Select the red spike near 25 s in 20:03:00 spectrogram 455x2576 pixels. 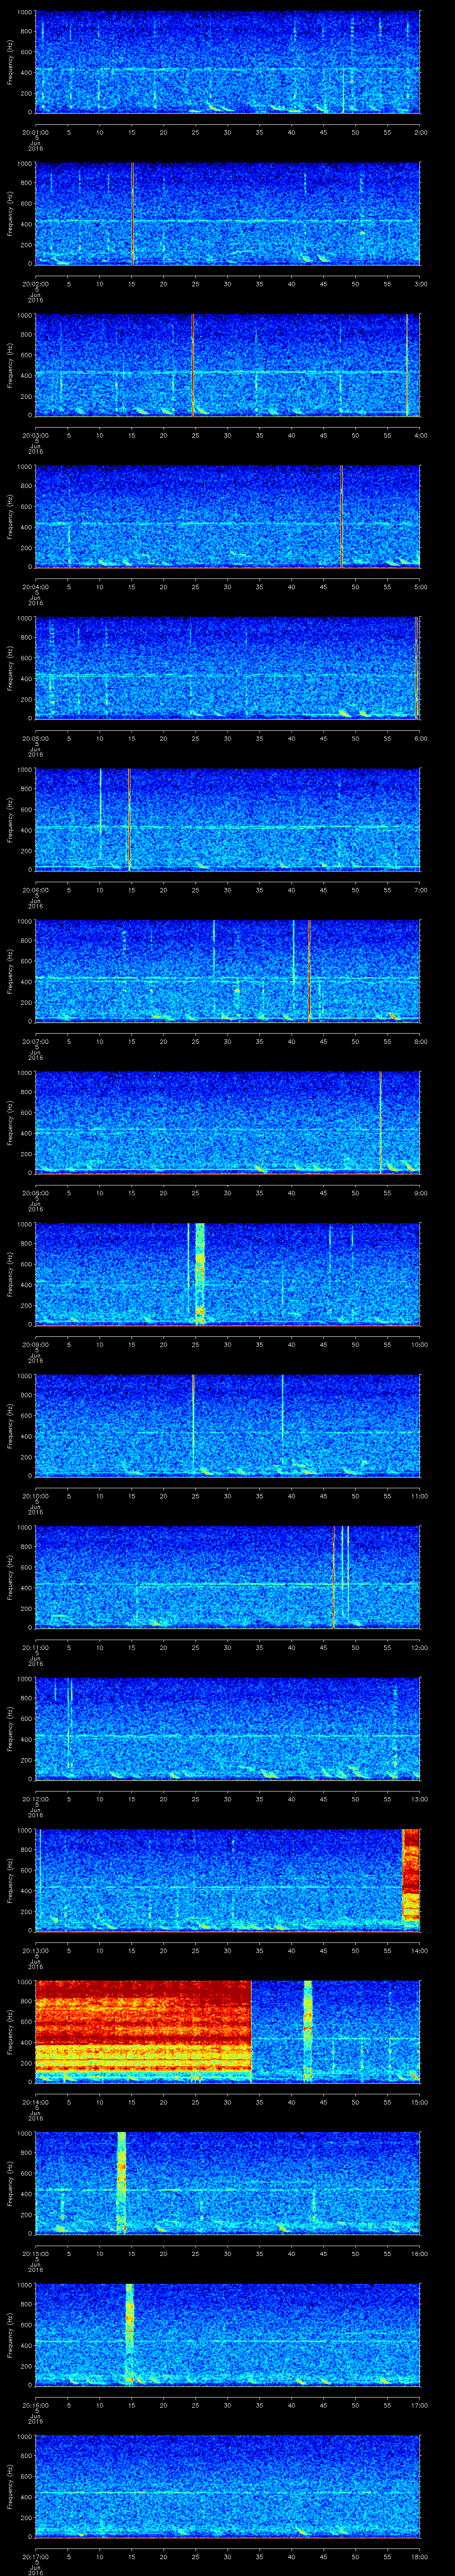pos(192,364)
